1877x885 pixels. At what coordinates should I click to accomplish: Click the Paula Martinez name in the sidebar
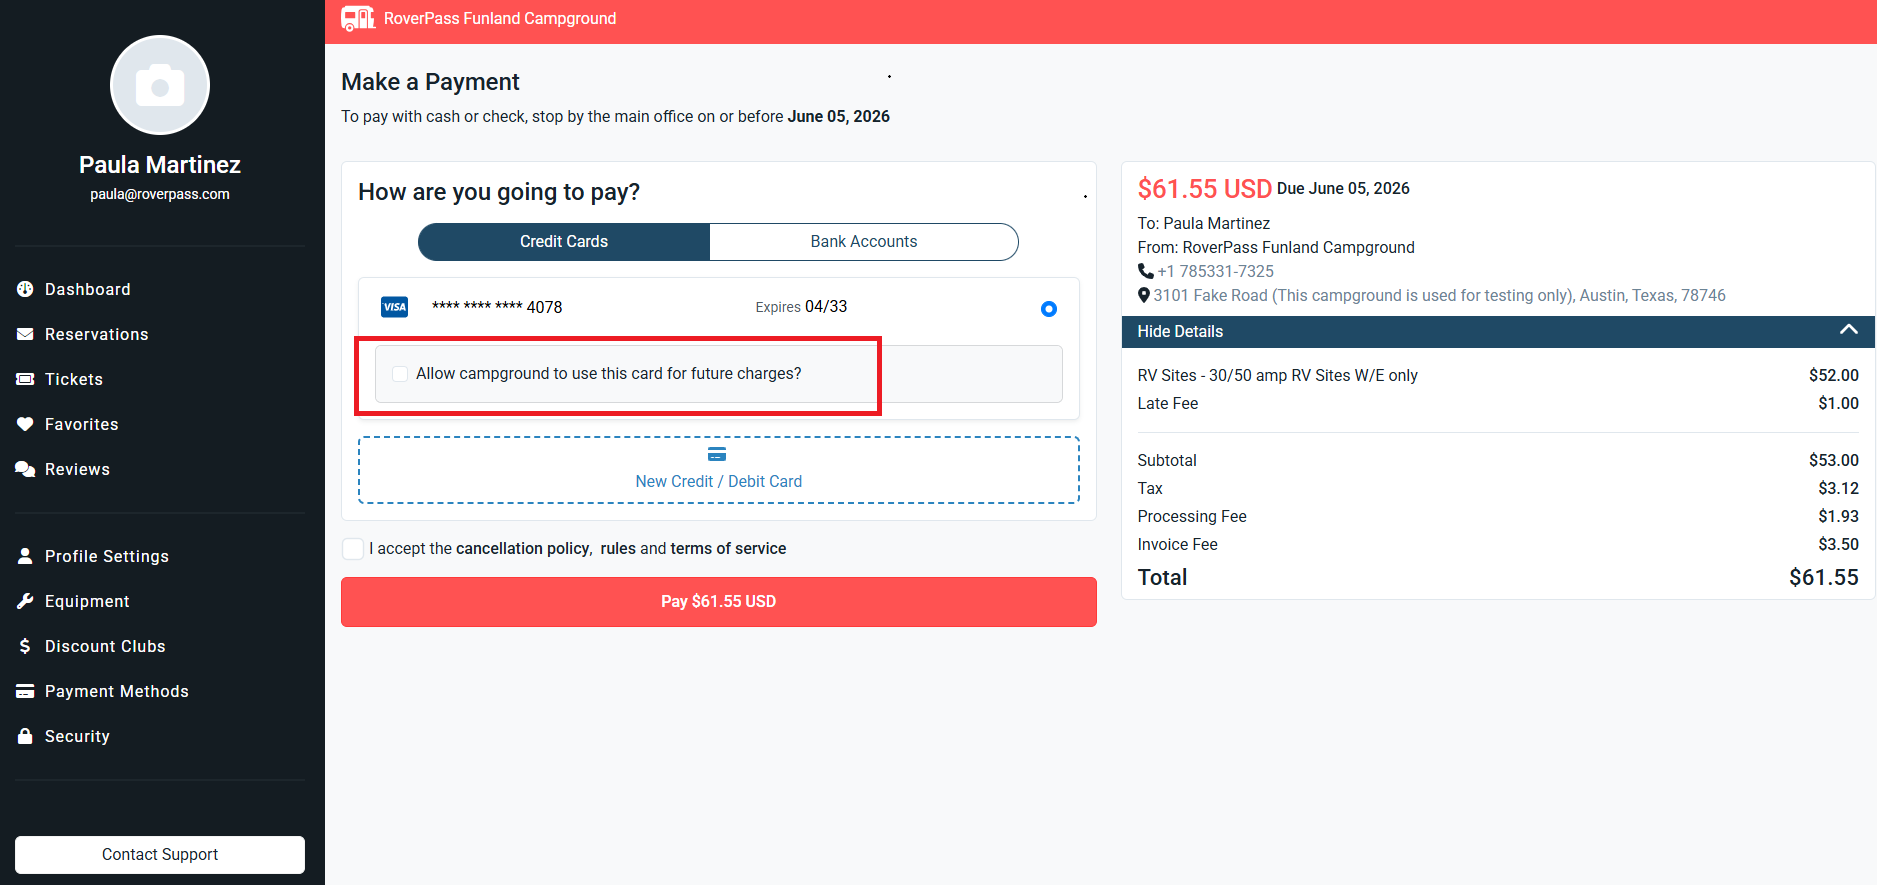160,165
